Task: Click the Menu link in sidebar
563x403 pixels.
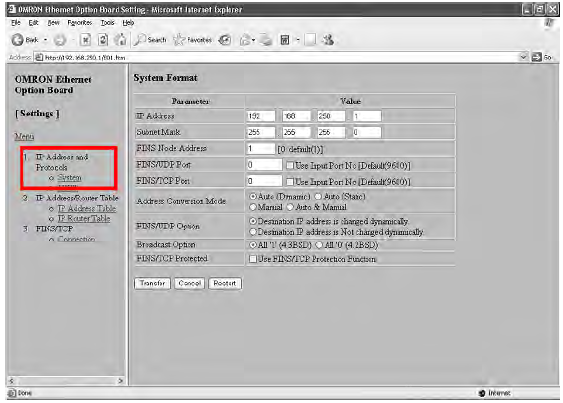Action: point(24,136)
